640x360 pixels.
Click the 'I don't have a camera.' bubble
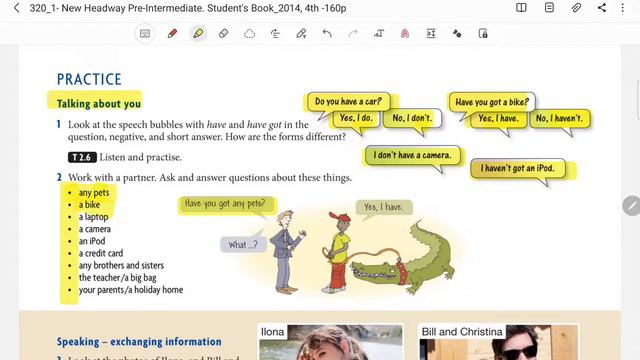tap(412, 155)
